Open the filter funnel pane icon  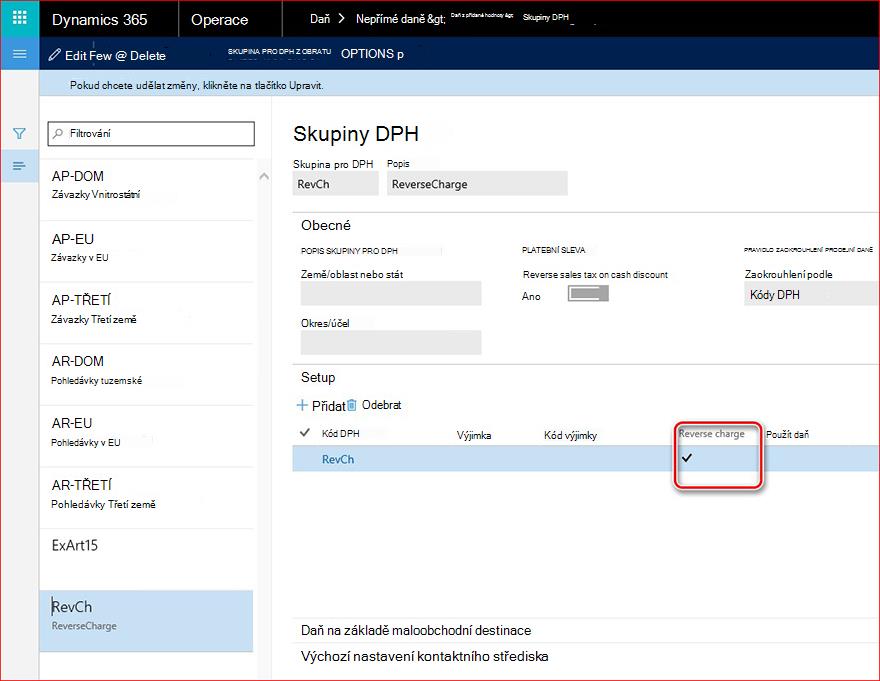[20, 134]
